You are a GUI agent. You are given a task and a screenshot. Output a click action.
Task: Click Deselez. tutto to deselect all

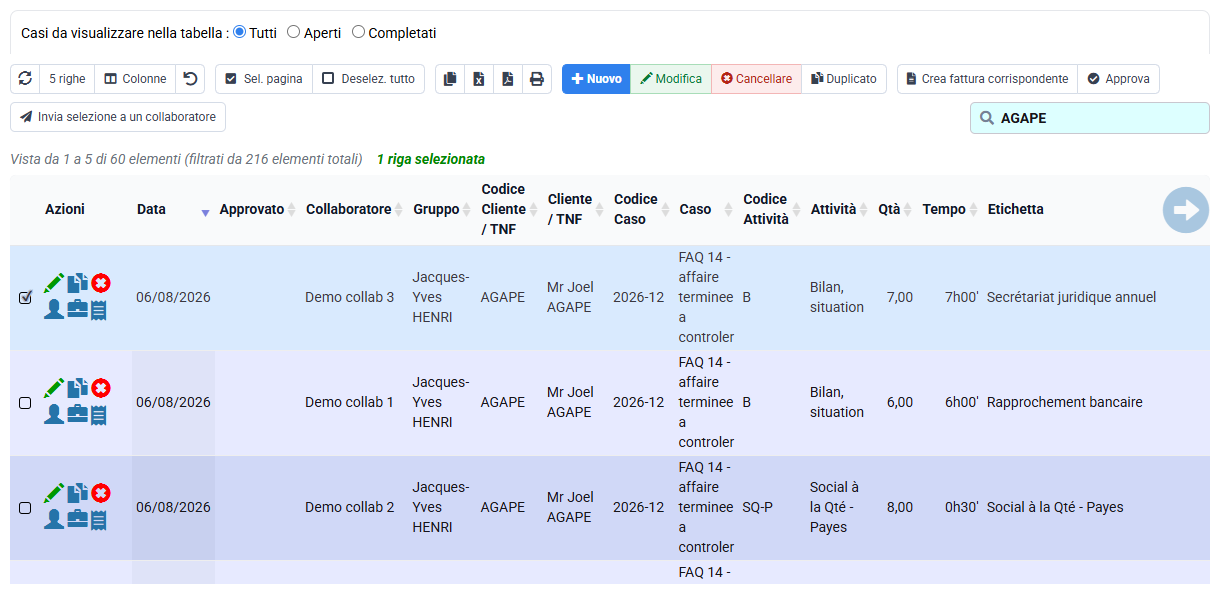369,79
